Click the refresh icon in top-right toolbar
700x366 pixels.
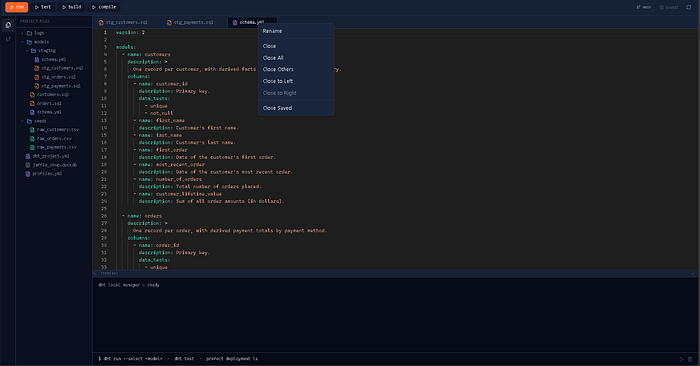pyautogui.click(x=688, y=7)
